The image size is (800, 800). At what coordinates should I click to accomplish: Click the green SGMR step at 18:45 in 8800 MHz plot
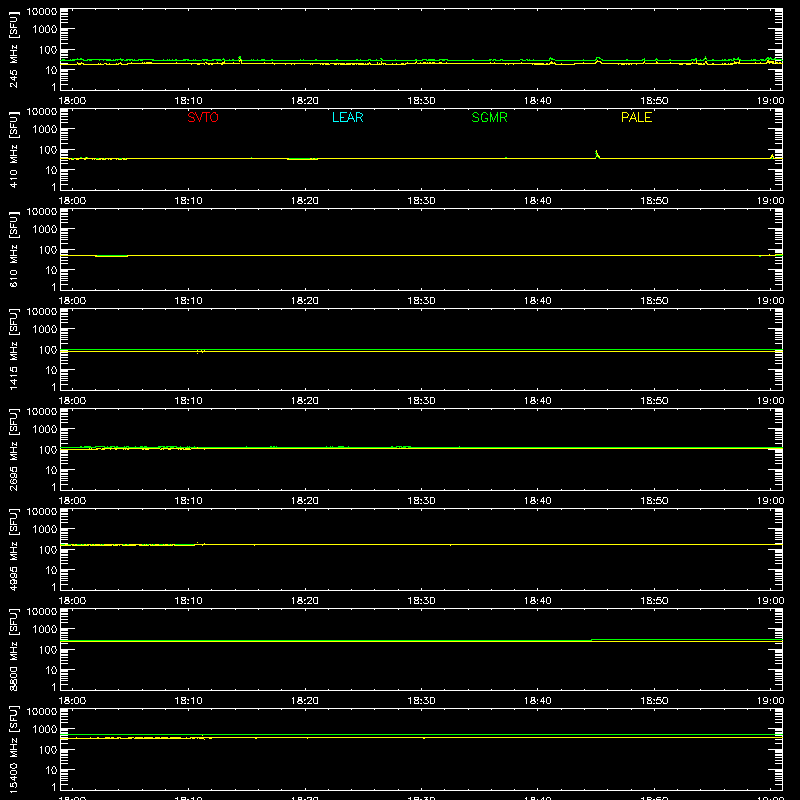(x=592, y=640)
